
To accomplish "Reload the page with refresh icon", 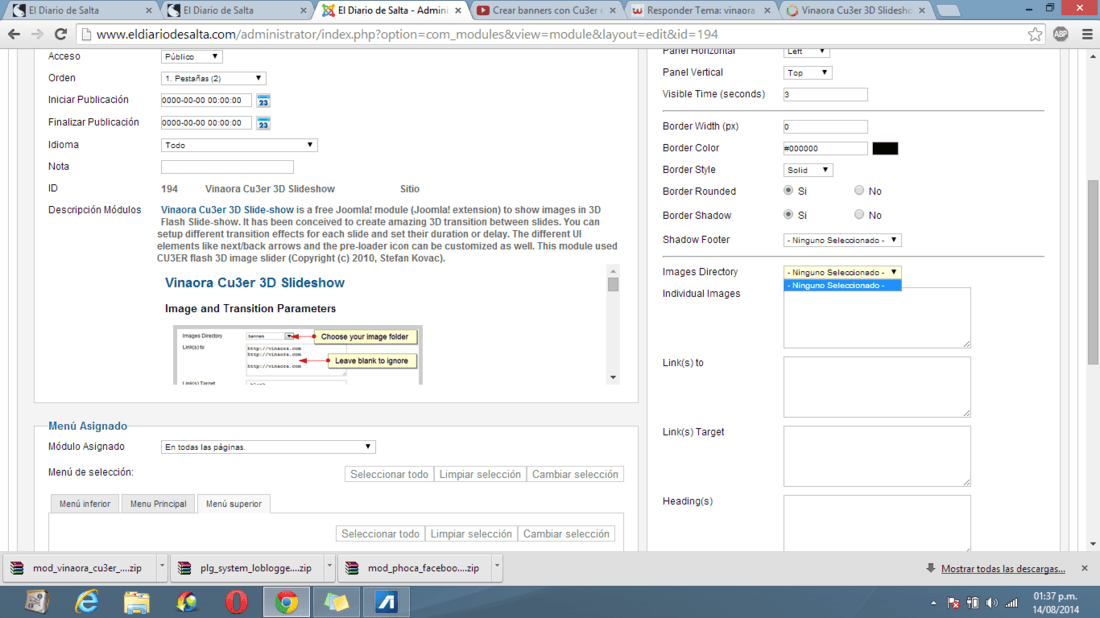I will [60, 34].
